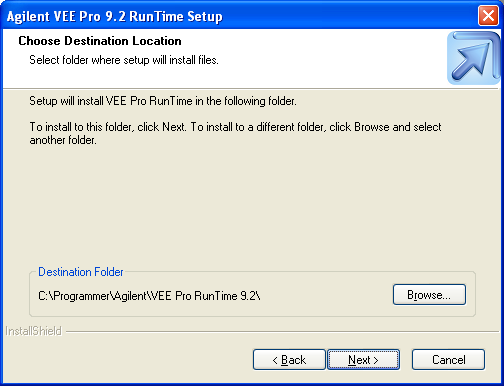Select the C:\Programmer\Agilent destination path text

pyautogui.click(x=149, y=296)
